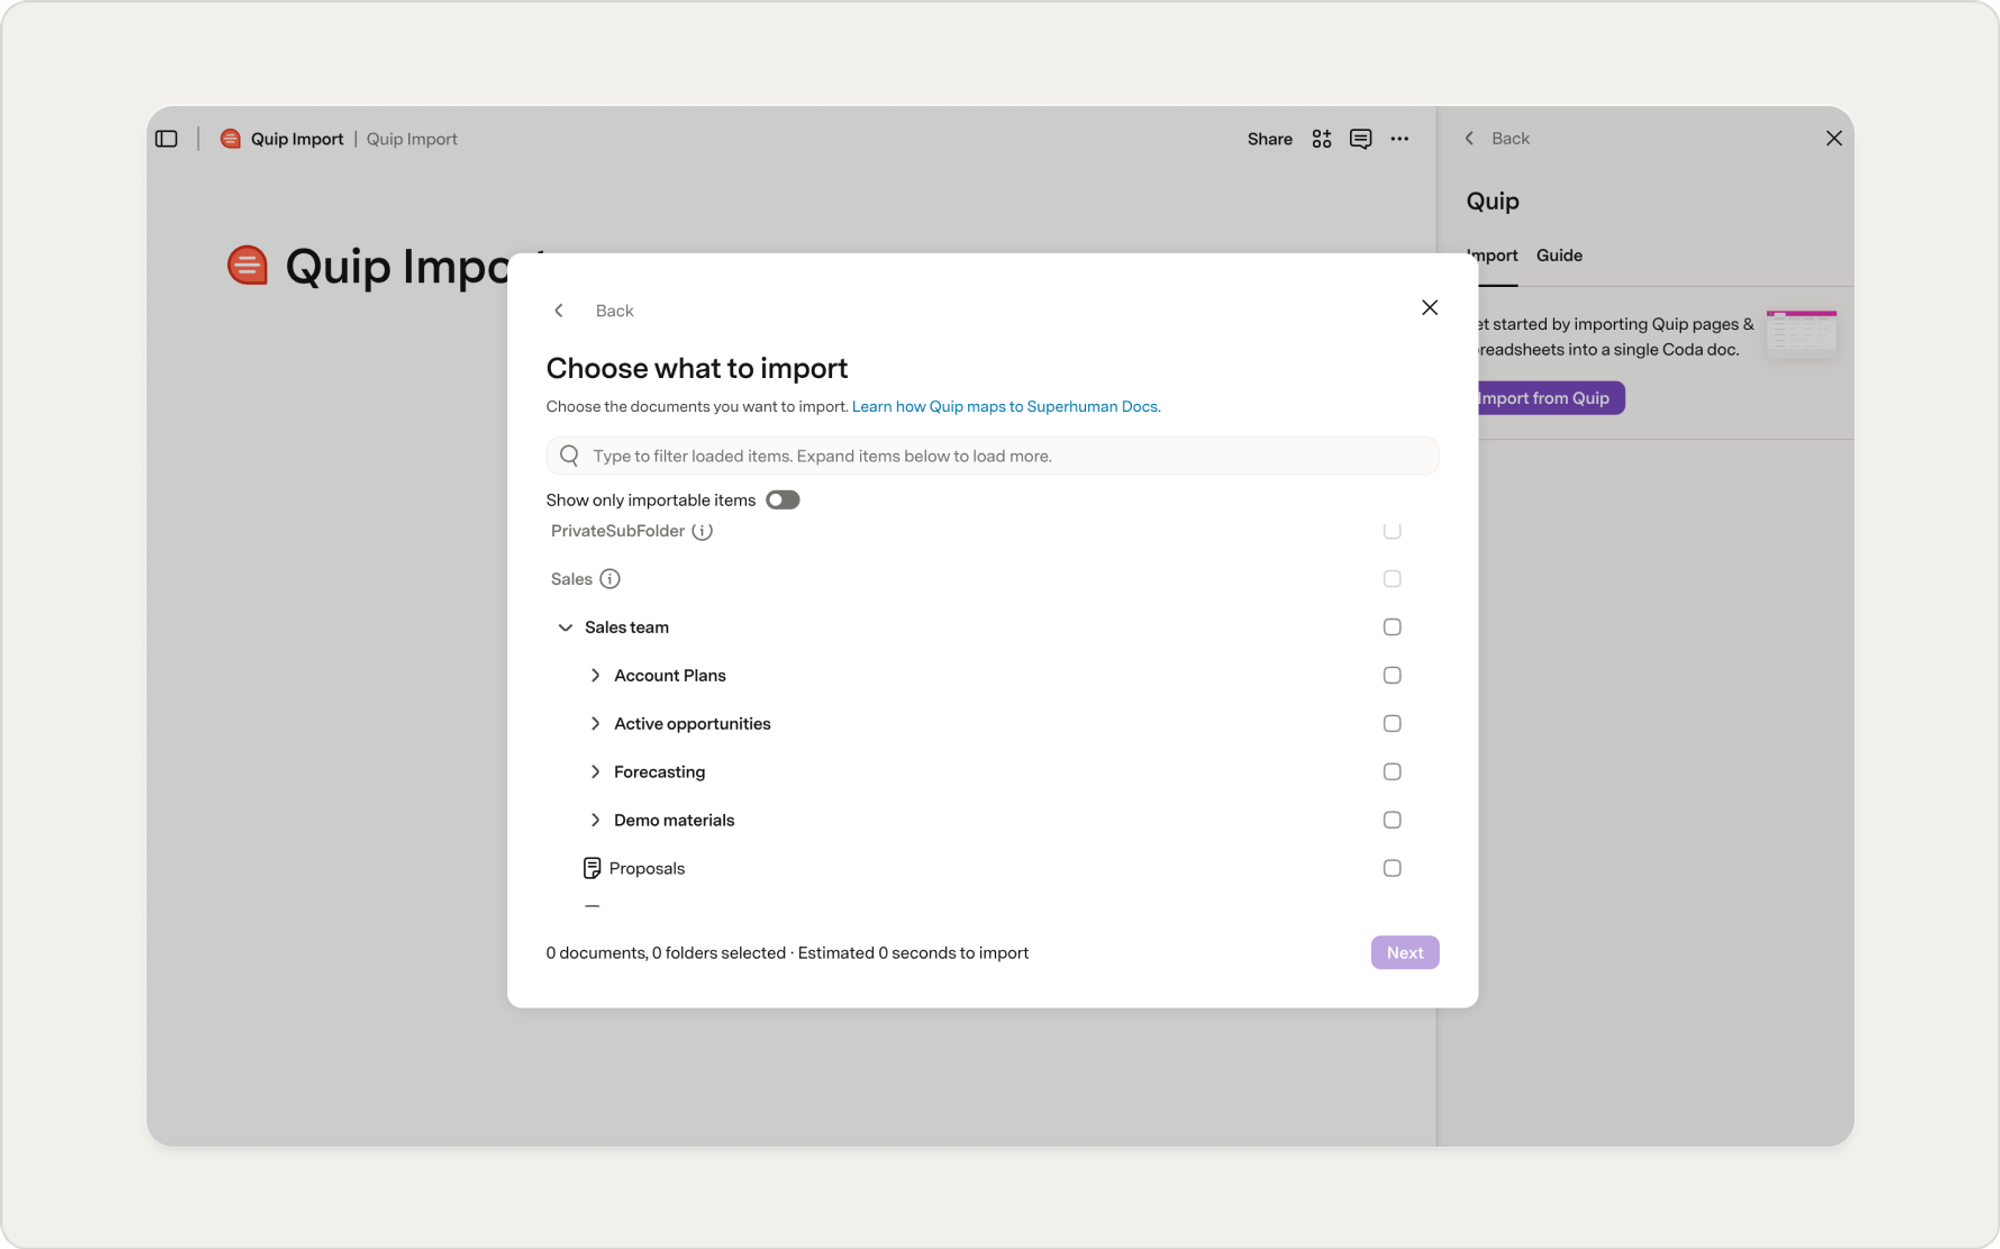The width and height of the screenshot is (2000, 1249).
Task: Check the Demo materials checkbox
Action: pyautogui.click(x=1392, y=820)
